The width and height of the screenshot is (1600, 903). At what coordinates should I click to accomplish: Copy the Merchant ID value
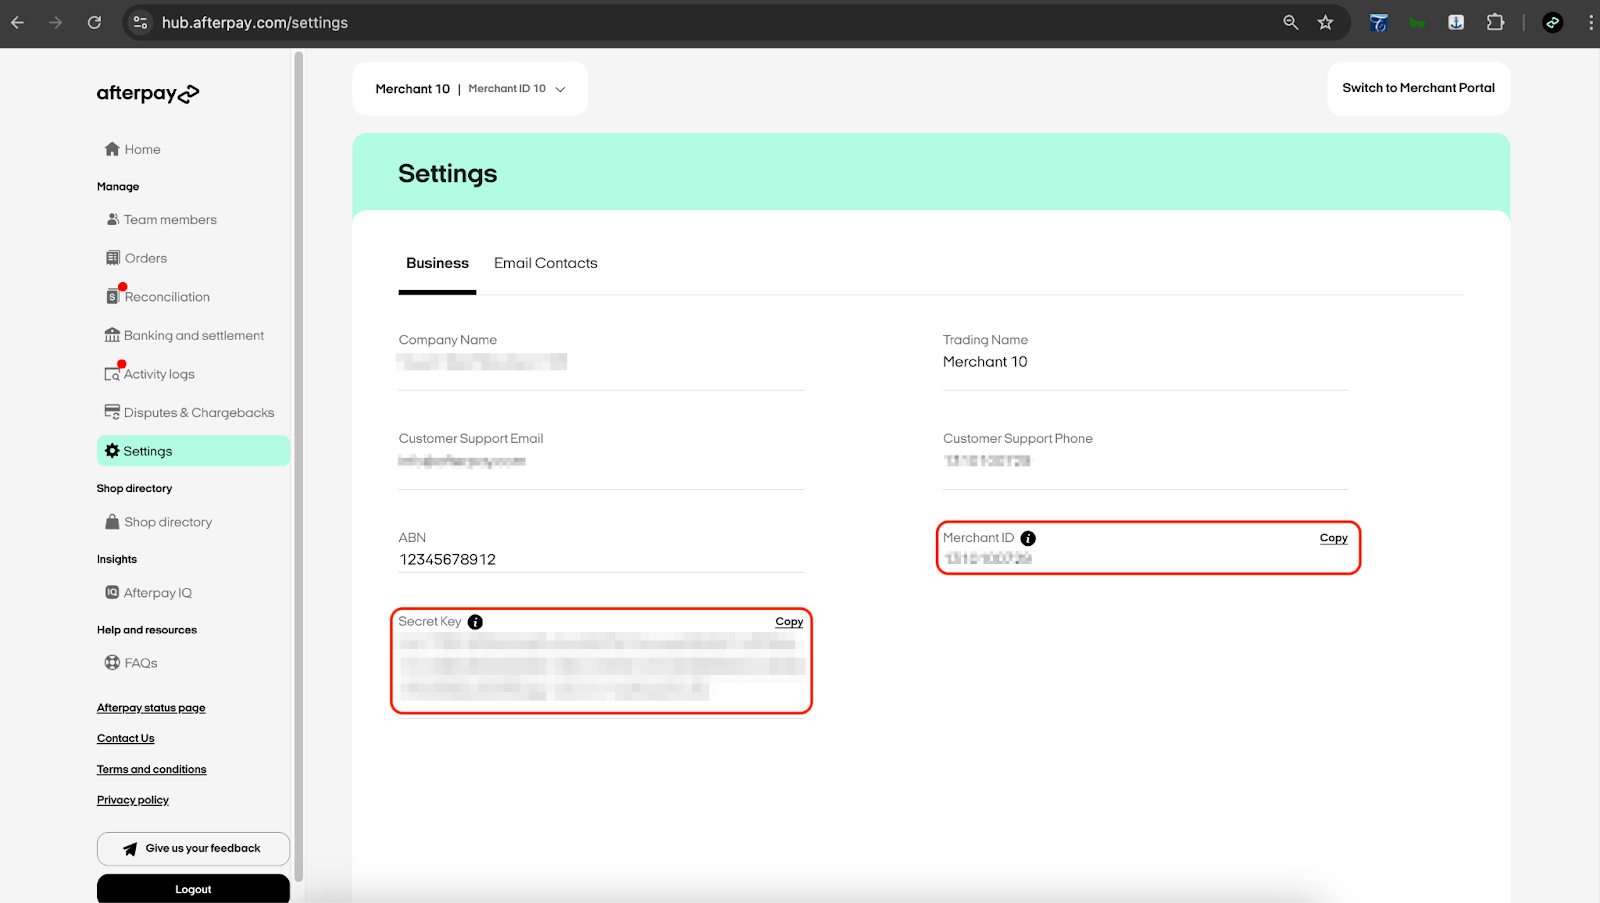click(1333, 538)
